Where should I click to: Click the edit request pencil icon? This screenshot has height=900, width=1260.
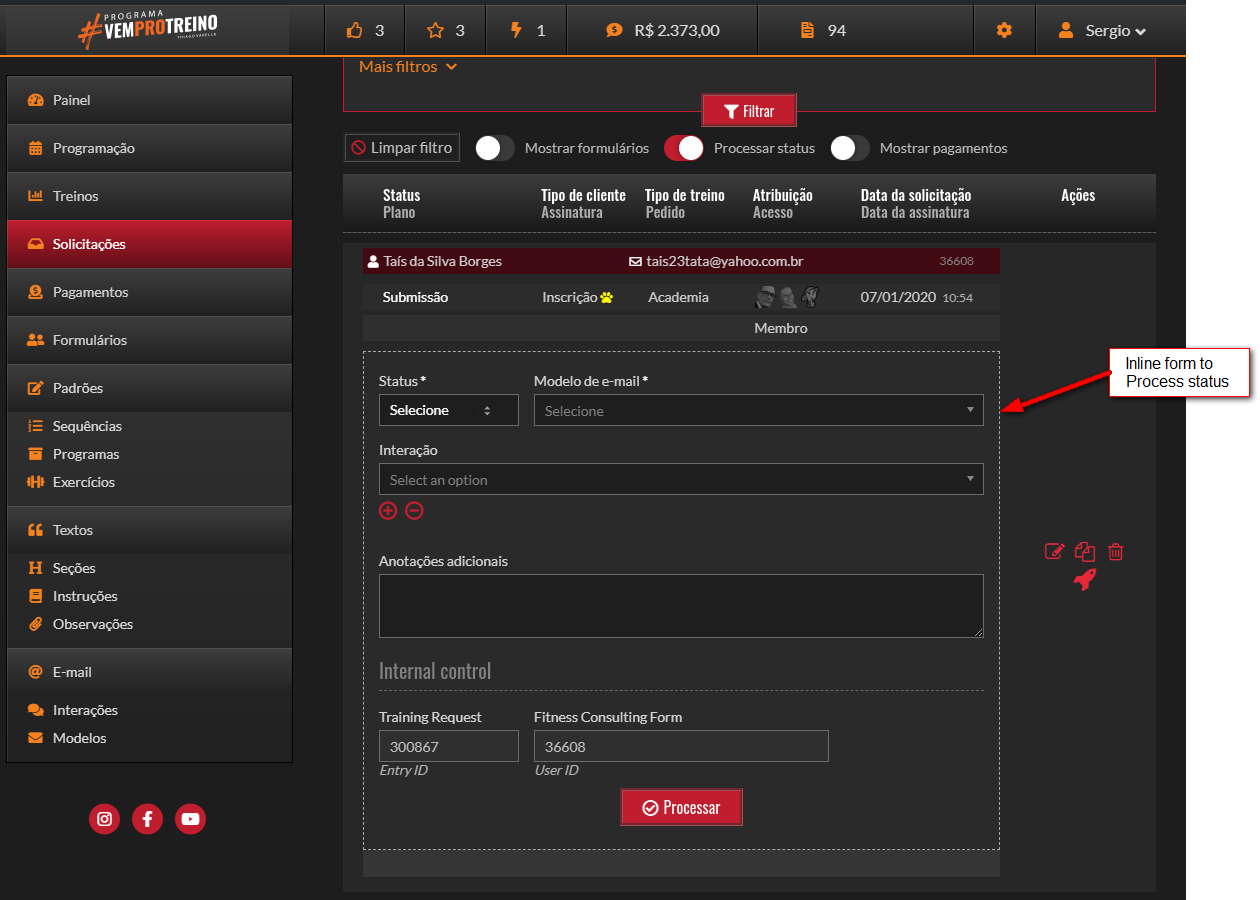[x=1054, y=551]
